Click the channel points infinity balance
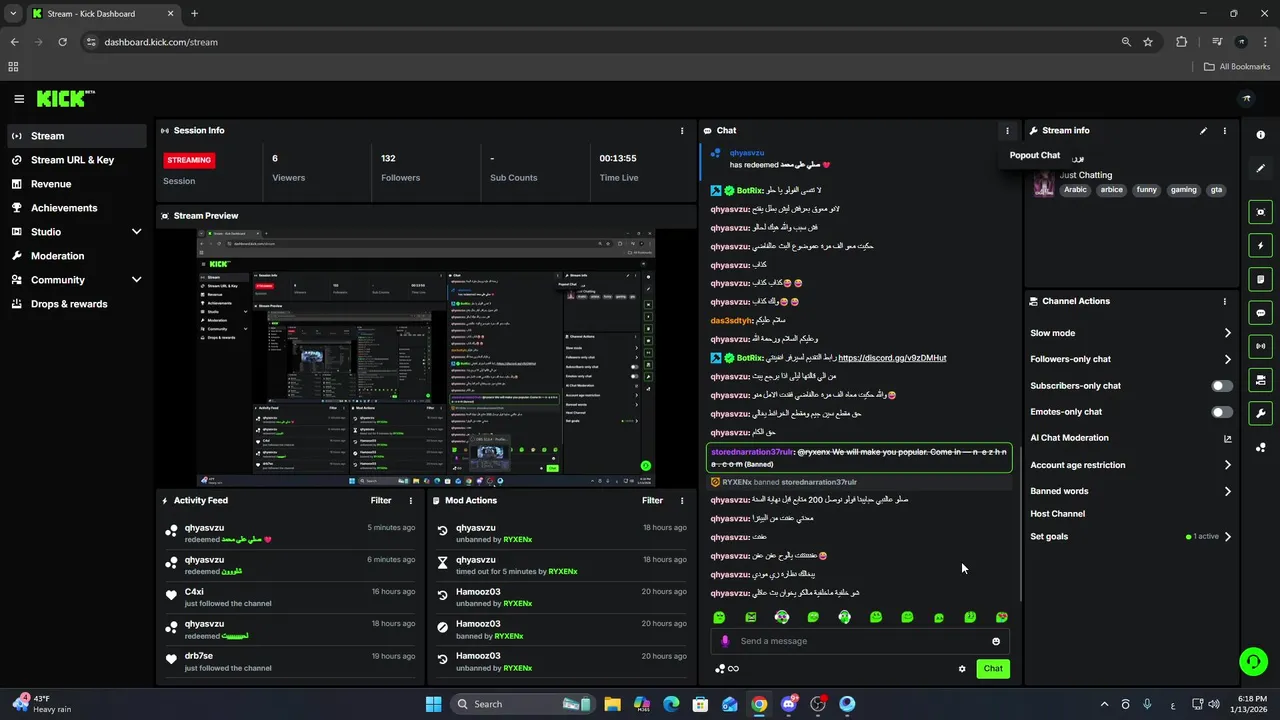Screen dimensions: 1280x720 click(x=727, y=669)
